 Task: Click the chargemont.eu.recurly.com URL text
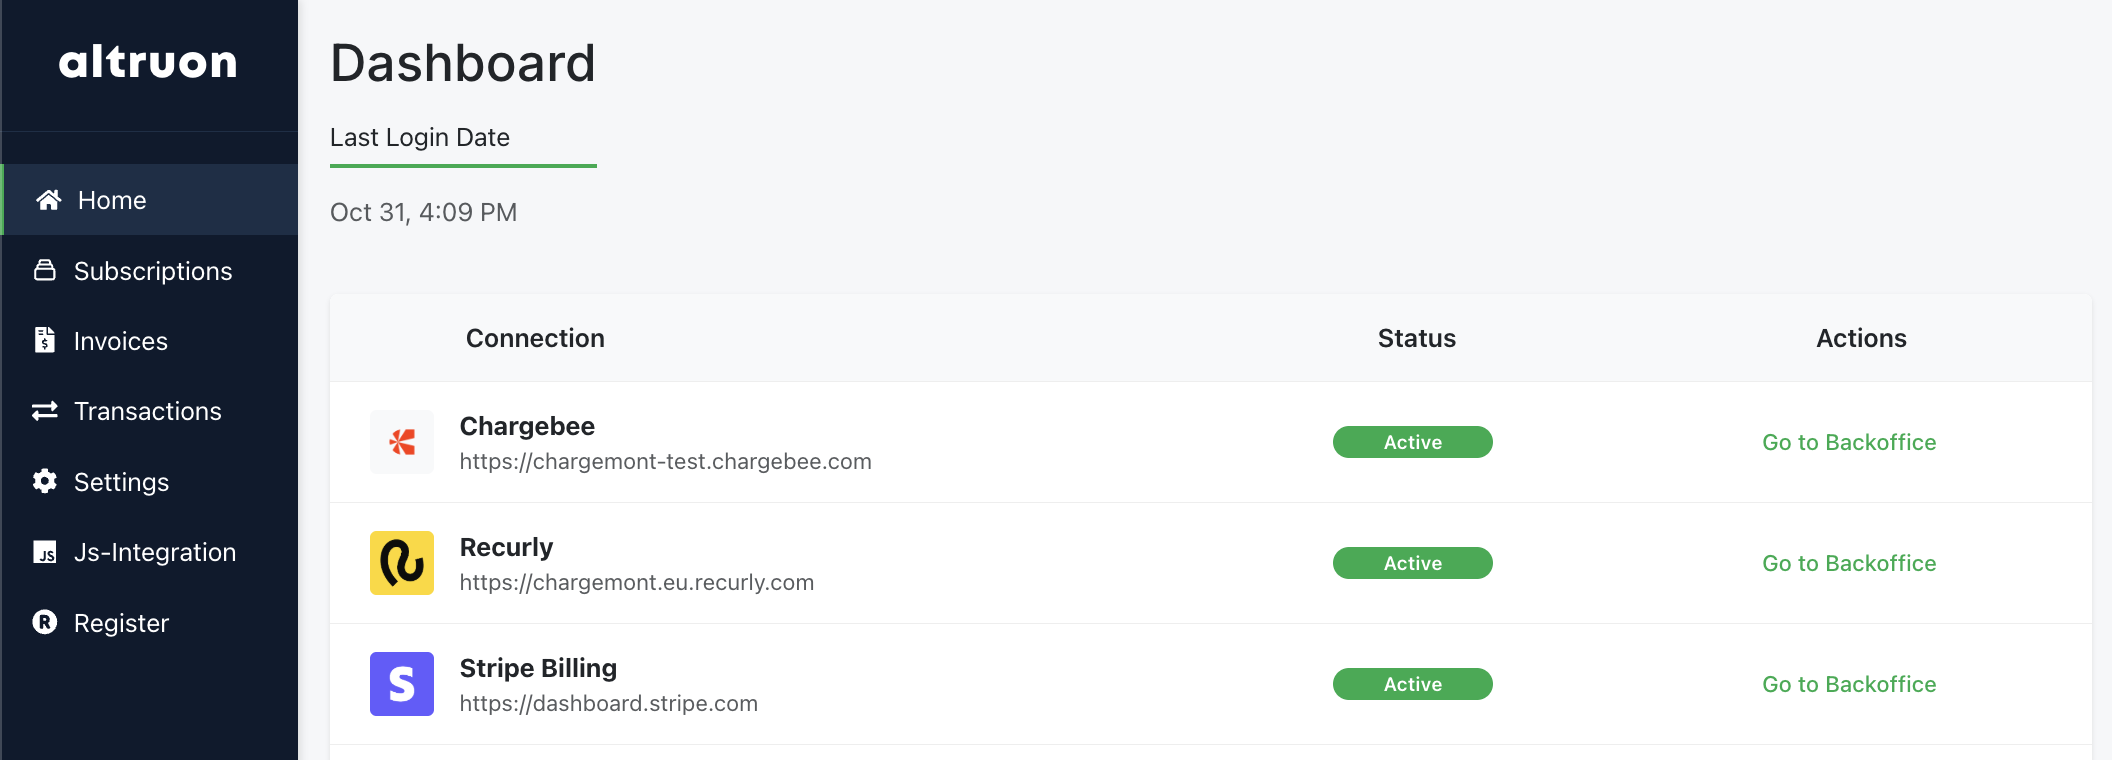636,582
